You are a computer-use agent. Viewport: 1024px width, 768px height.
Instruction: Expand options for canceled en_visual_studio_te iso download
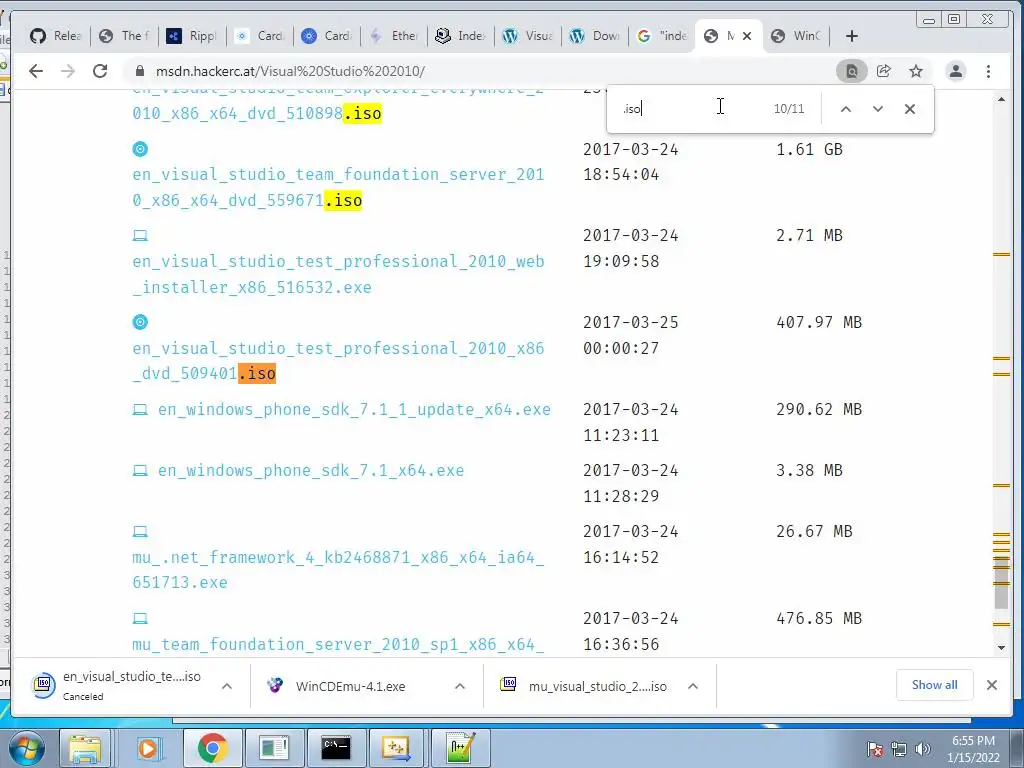pyautogui.click(x=227, y=686)
